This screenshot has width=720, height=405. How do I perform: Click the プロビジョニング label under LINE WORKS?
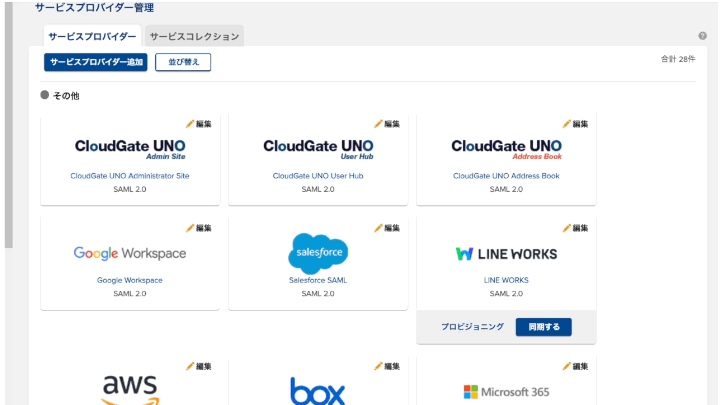[x=472, y=327]
